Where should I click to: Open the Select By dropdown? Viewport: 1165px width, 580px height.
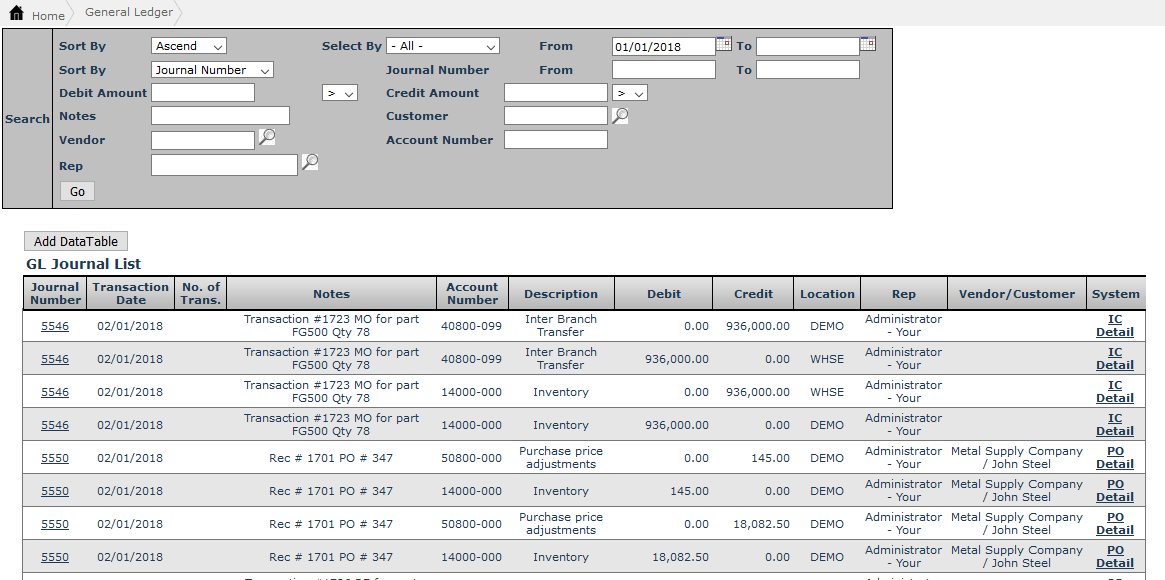click(442, 46)
